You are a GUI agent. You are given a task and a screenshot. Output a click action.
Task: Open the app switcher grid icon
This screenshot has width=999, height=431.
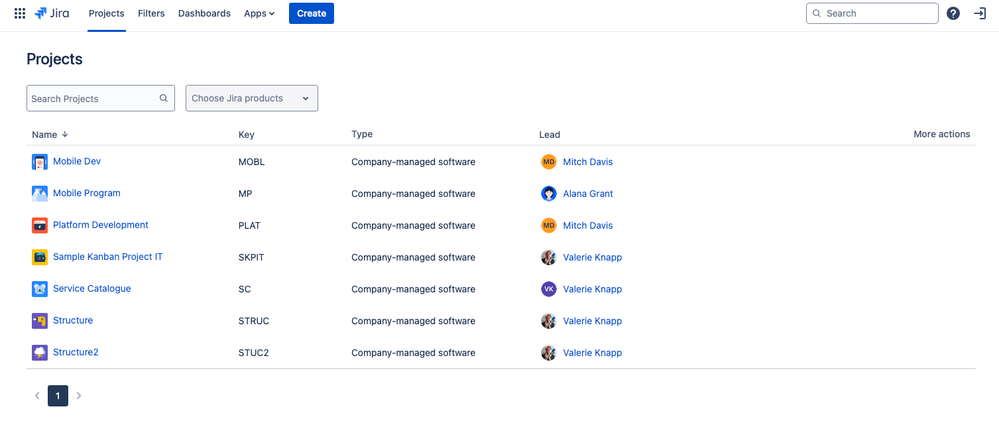(x=20, y=13)
